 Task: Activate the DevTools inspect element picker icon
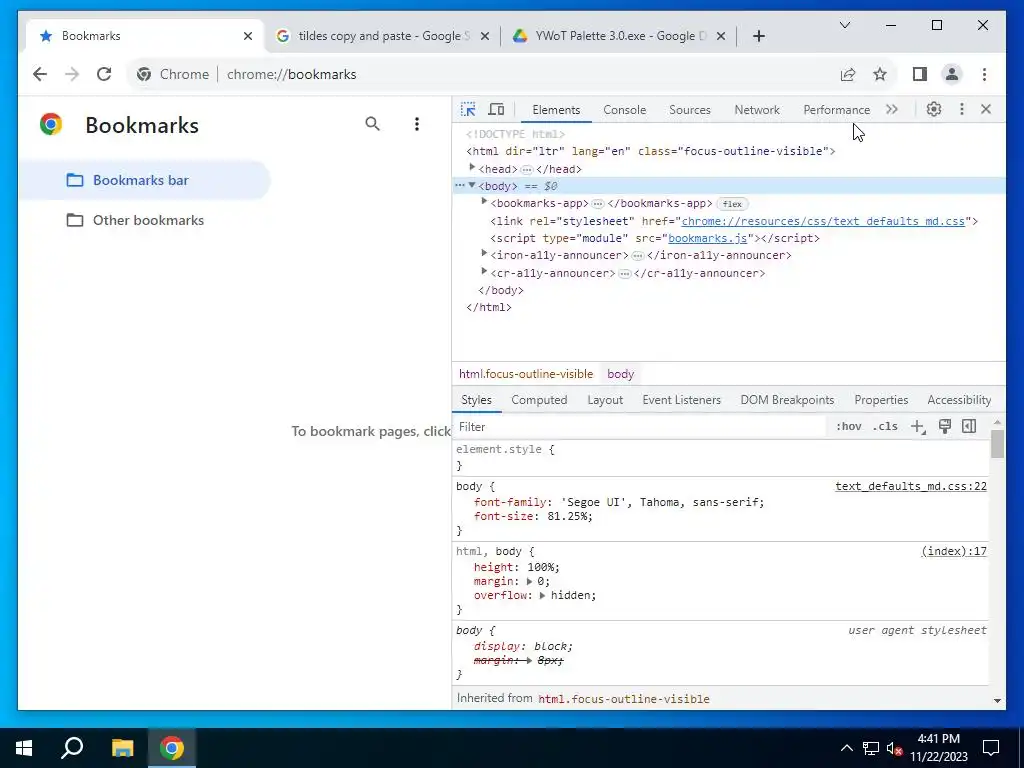click(468, 109)
